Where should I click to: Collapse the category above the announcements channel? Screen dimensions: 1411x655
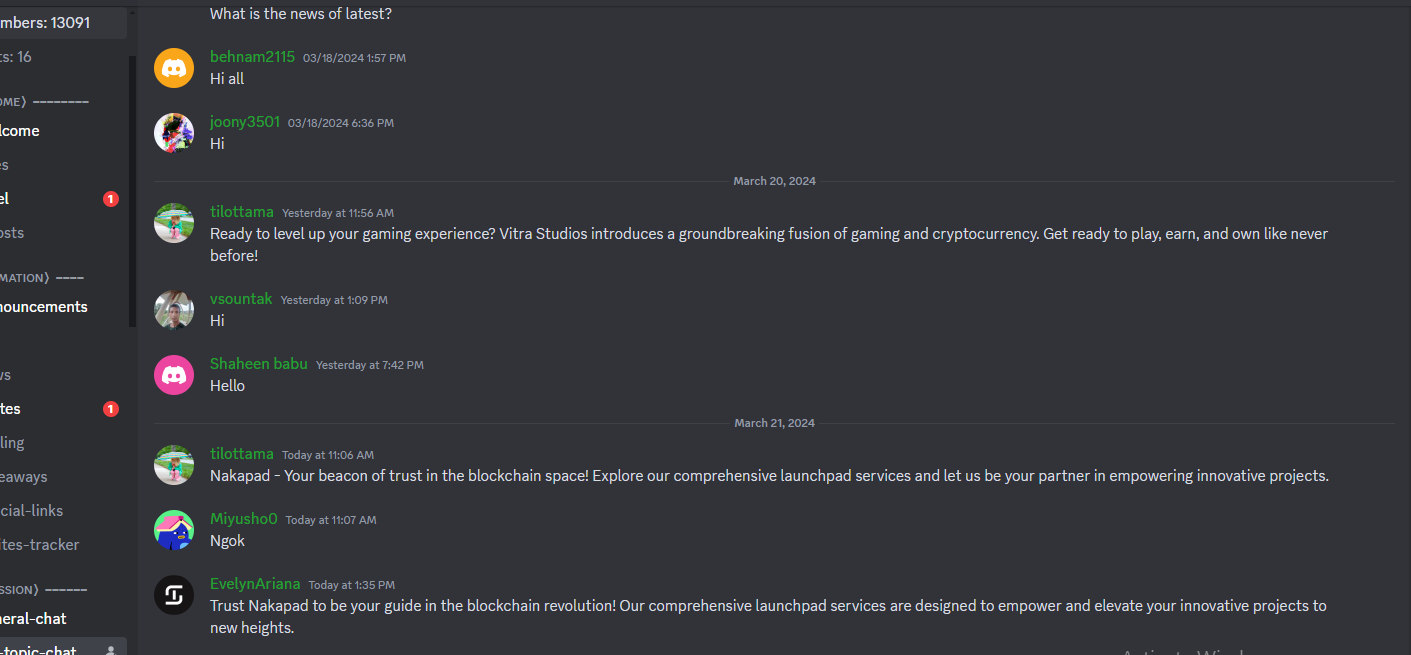coord(42,277)
